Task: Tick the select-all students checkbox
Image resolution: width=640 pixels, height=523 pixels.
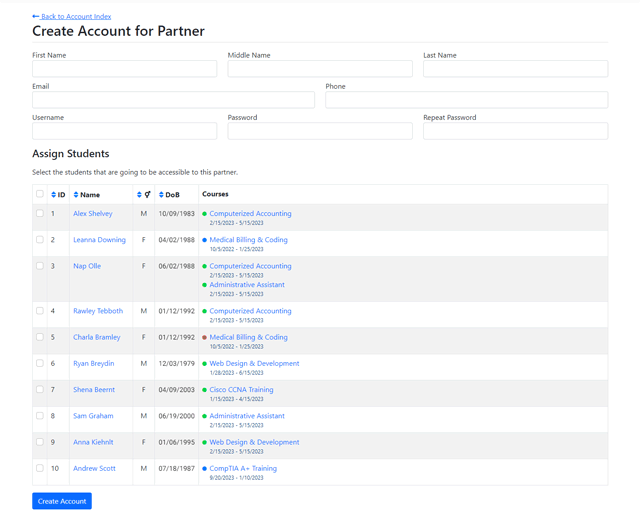Action: coord(40,194)
